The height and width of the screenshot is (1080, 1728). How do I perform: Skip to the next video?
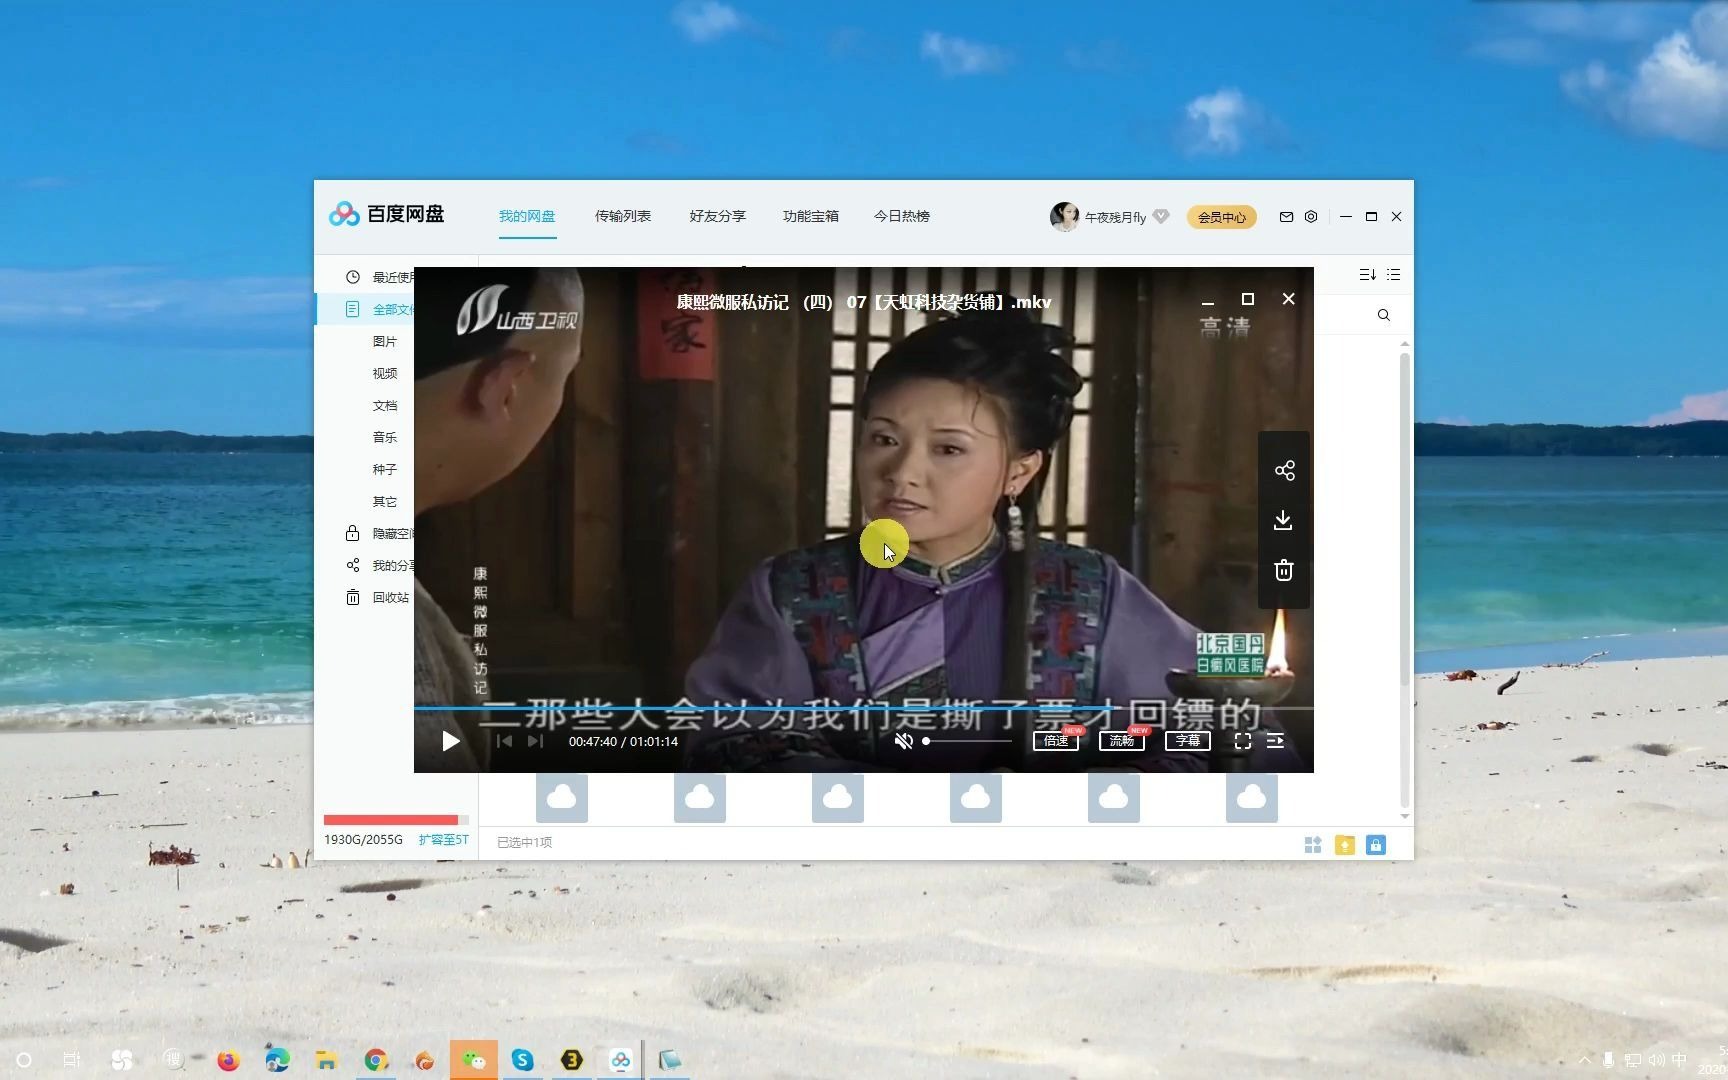535,741
